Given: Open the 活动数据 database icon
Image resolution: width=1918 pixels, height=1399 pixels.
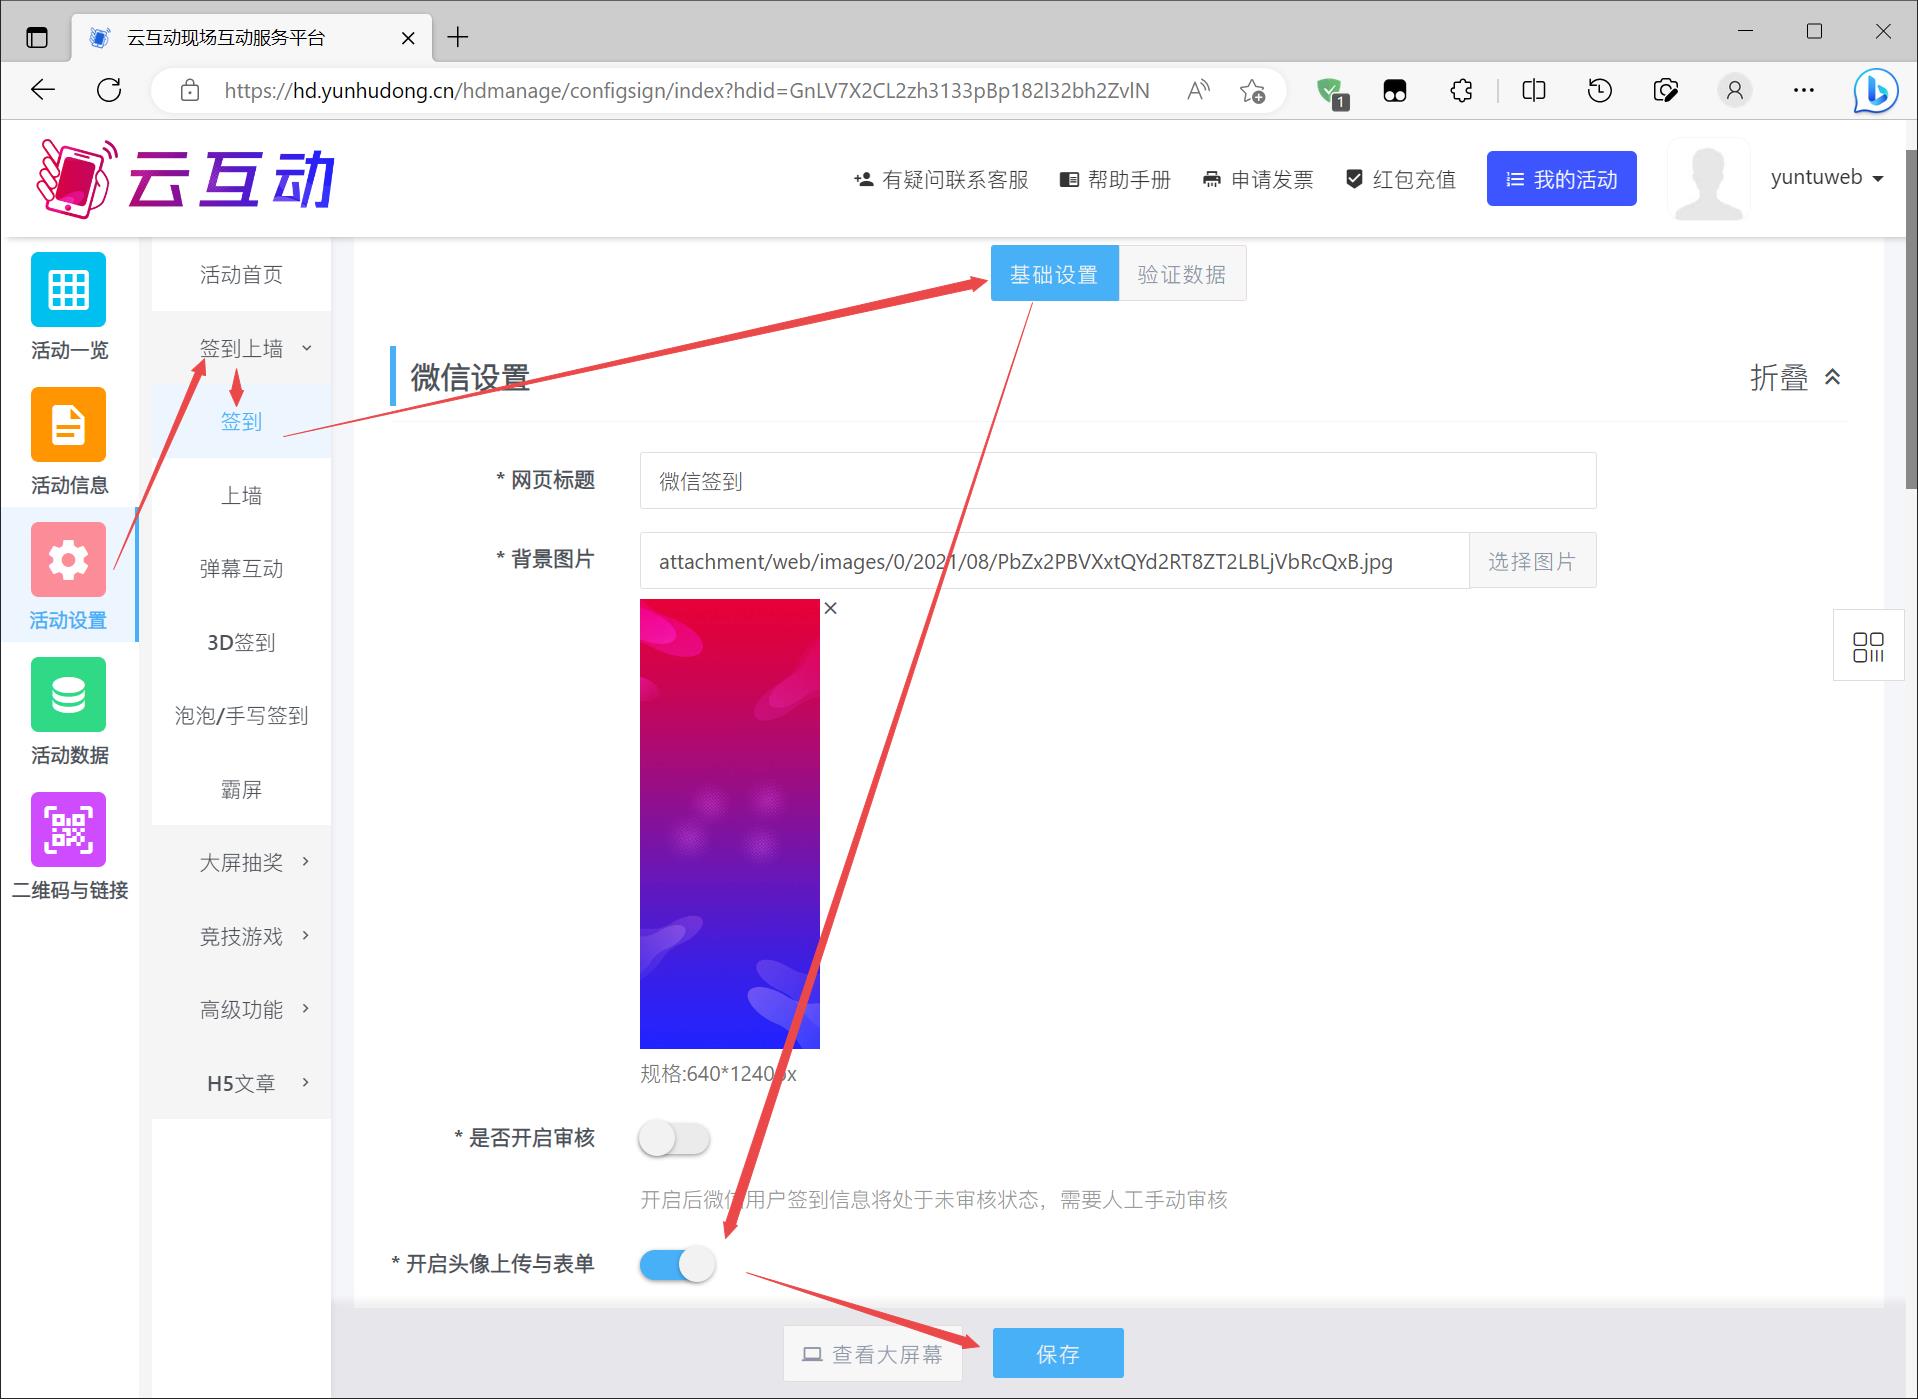Looking at the screenshot, I should [68, 695].
